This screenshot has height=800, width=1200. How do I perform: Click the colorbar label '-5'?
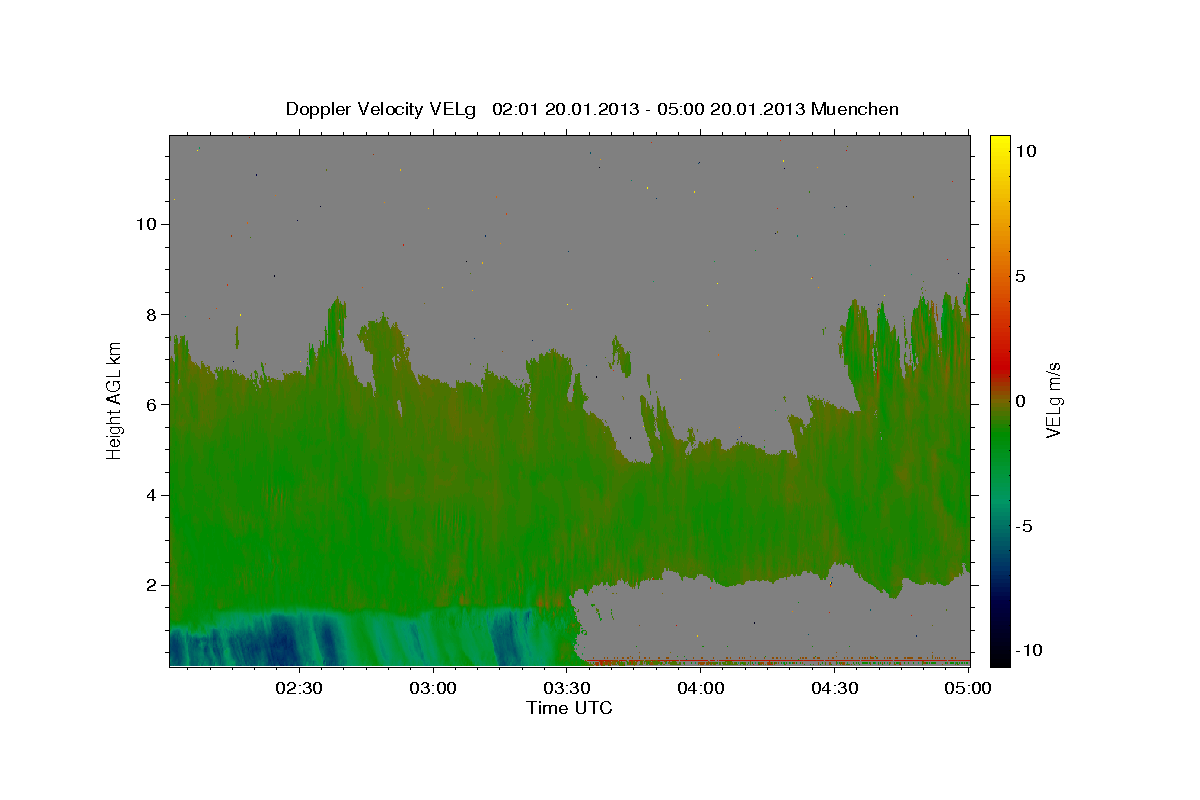pos(1024,526)
